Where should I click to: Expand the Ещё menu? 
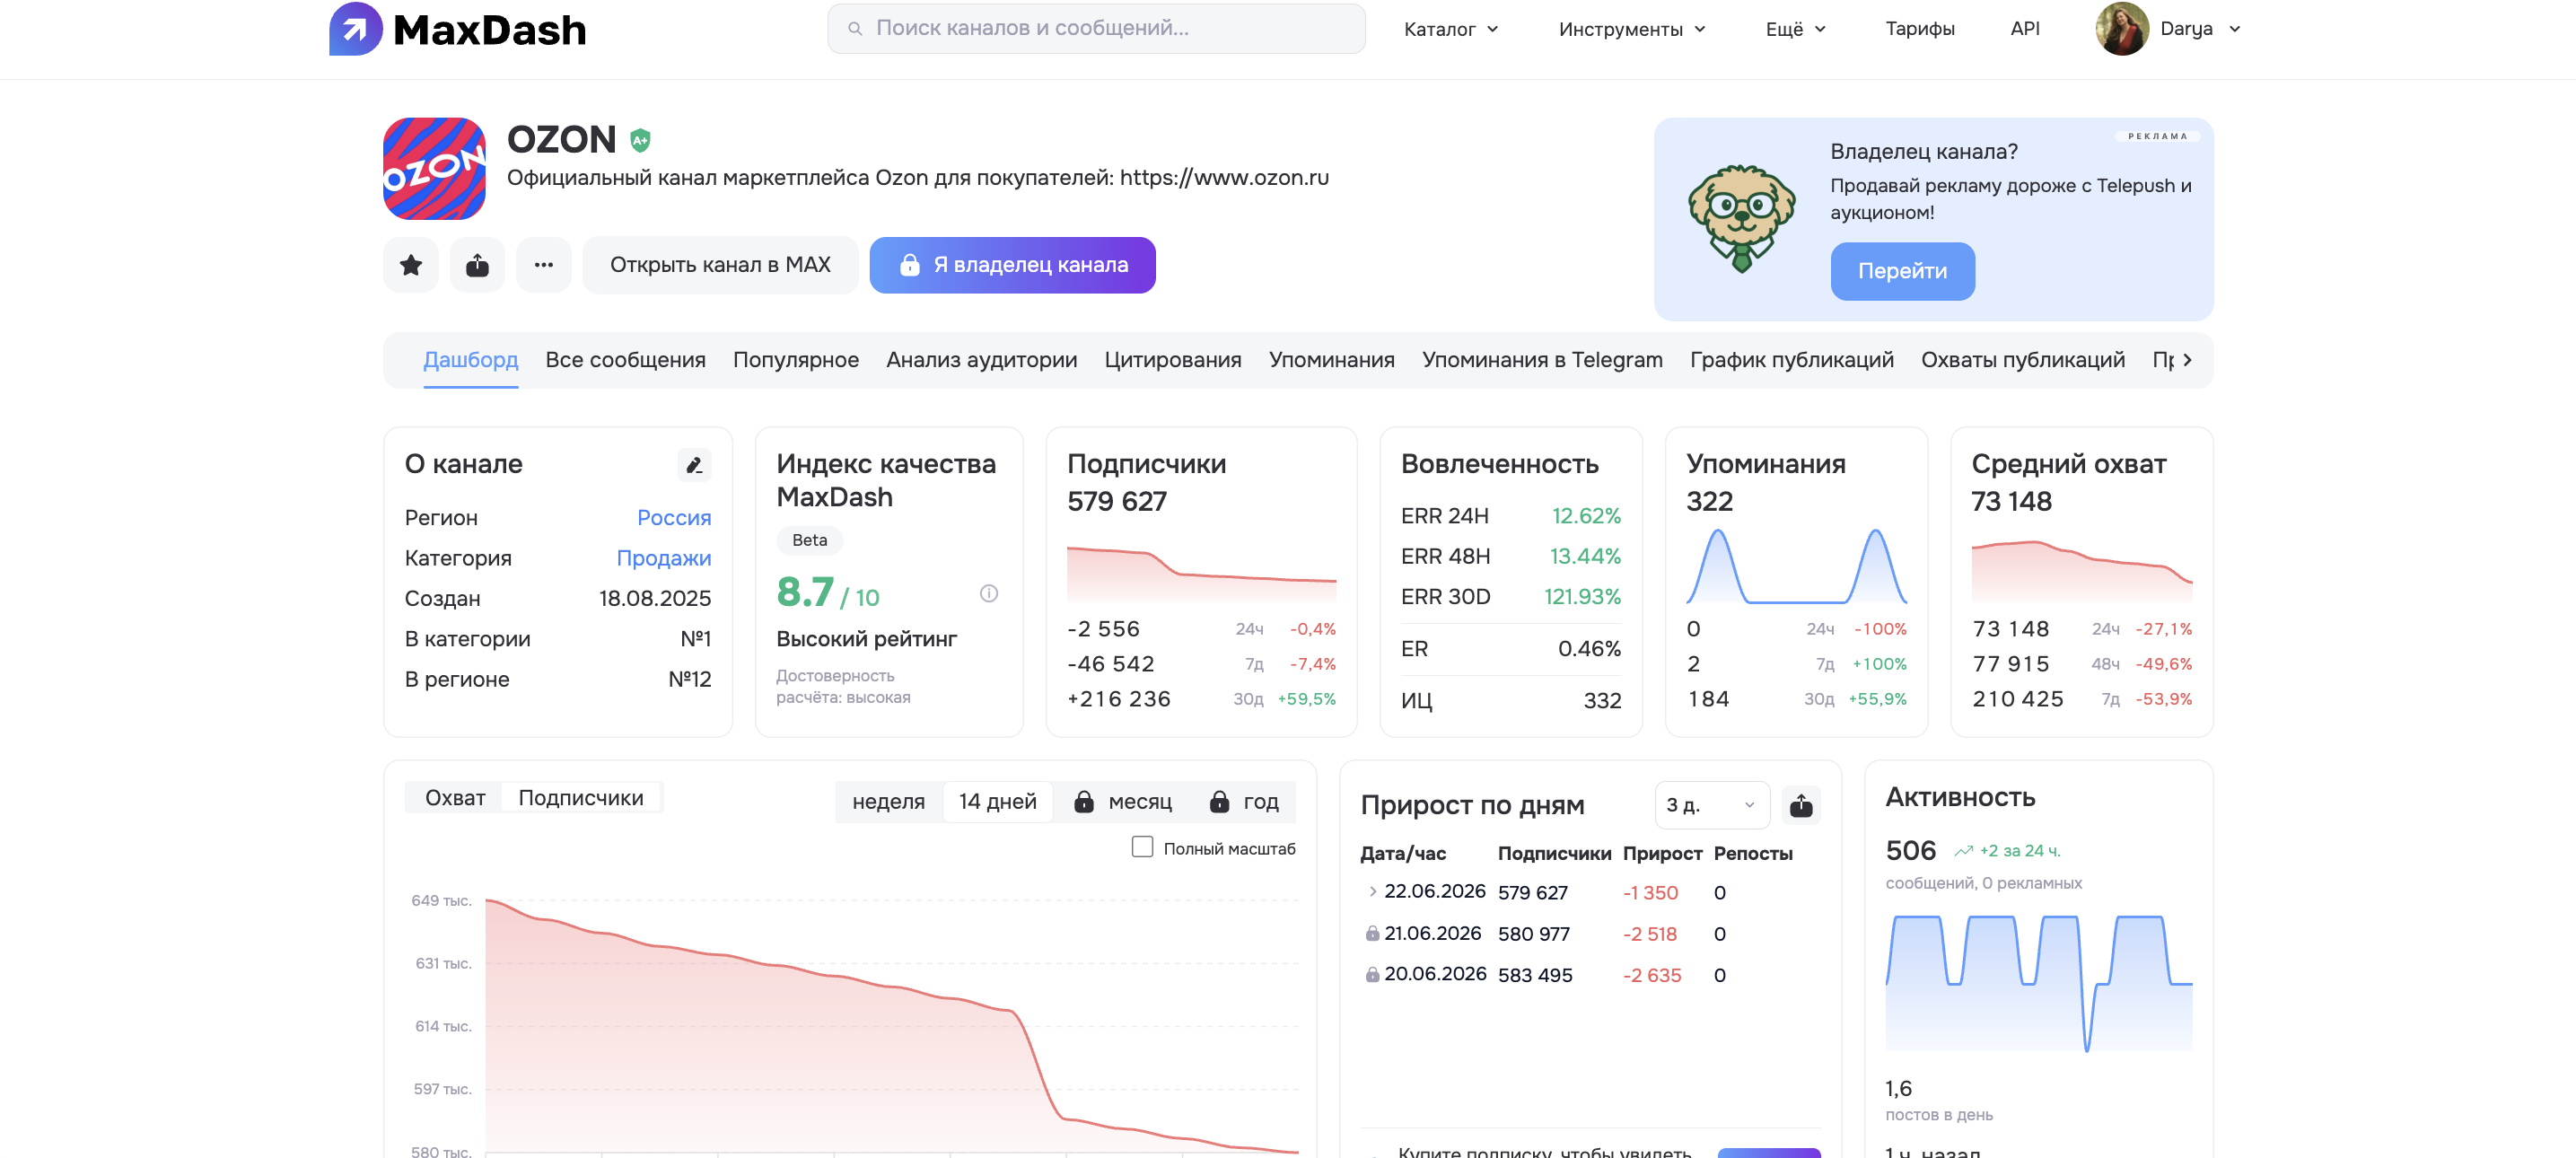click(x=1795, y=29)
